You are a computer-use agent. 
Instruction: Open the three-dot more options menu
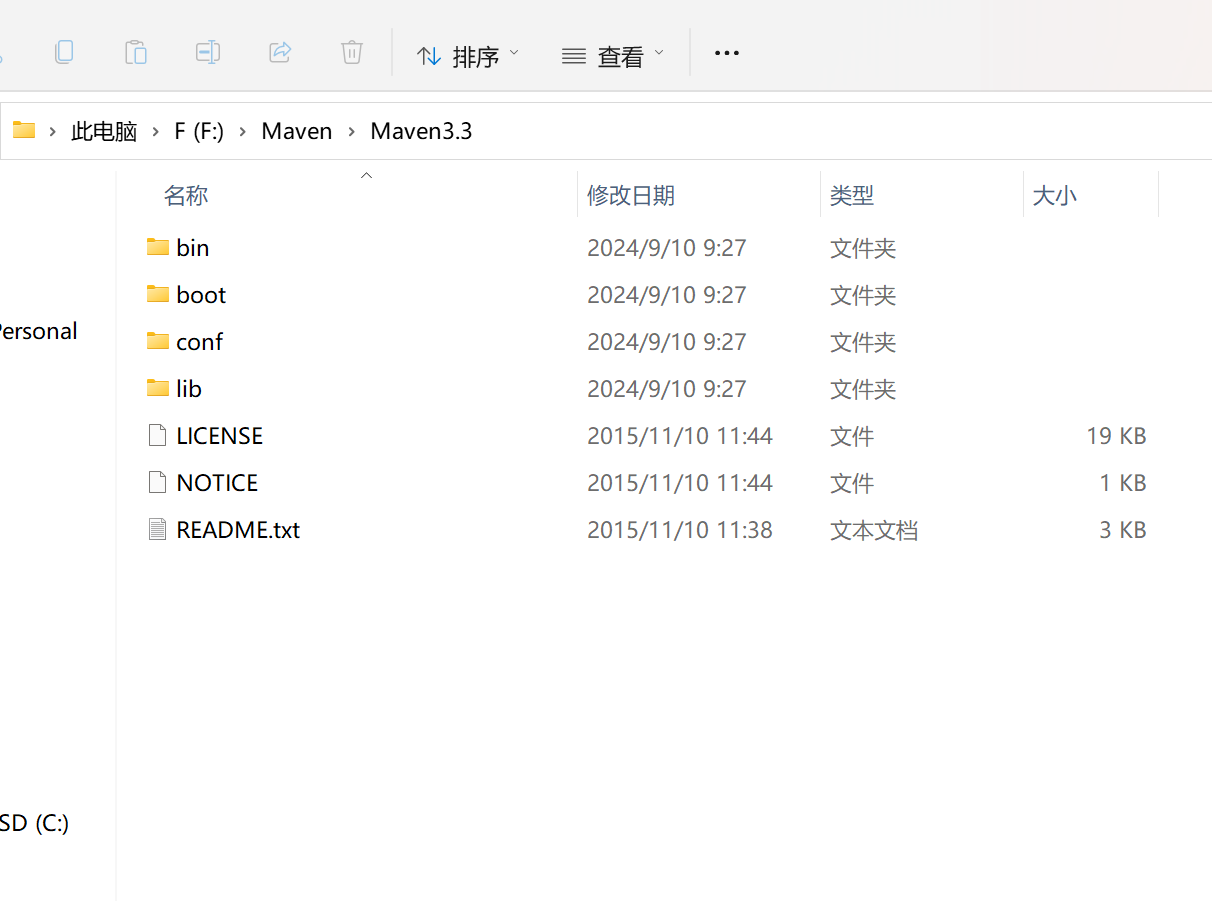(727, 53)
